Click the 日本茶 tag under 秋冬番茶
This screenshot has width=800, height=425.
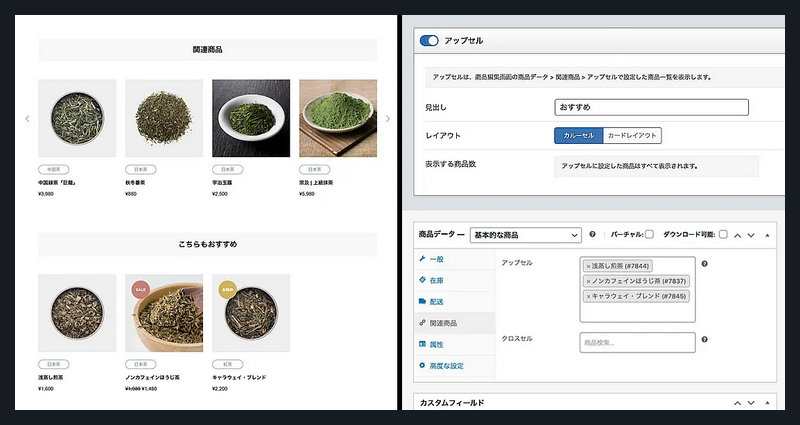141,169
